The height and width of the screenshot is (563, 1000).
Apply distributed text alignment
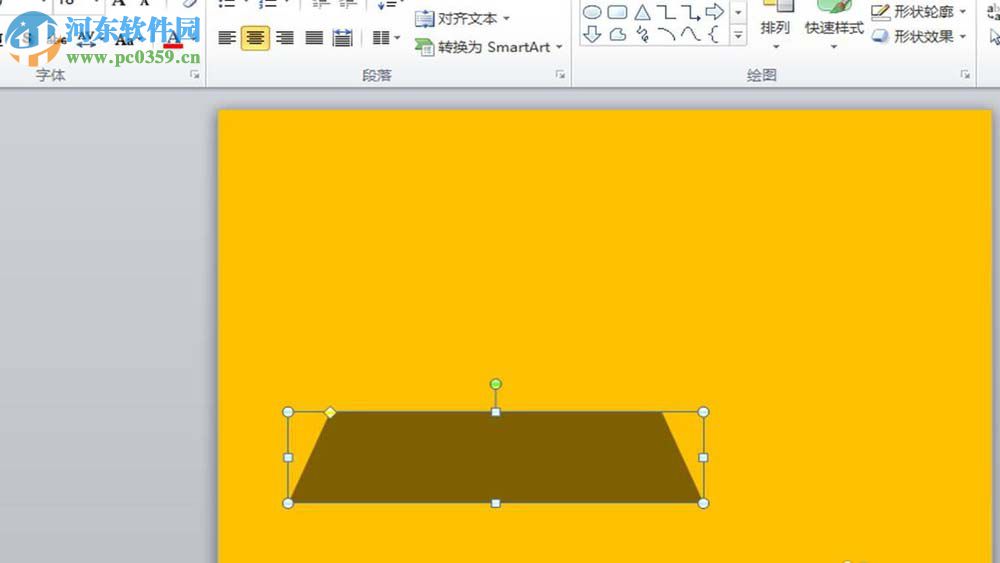click(x=342, y=38)
